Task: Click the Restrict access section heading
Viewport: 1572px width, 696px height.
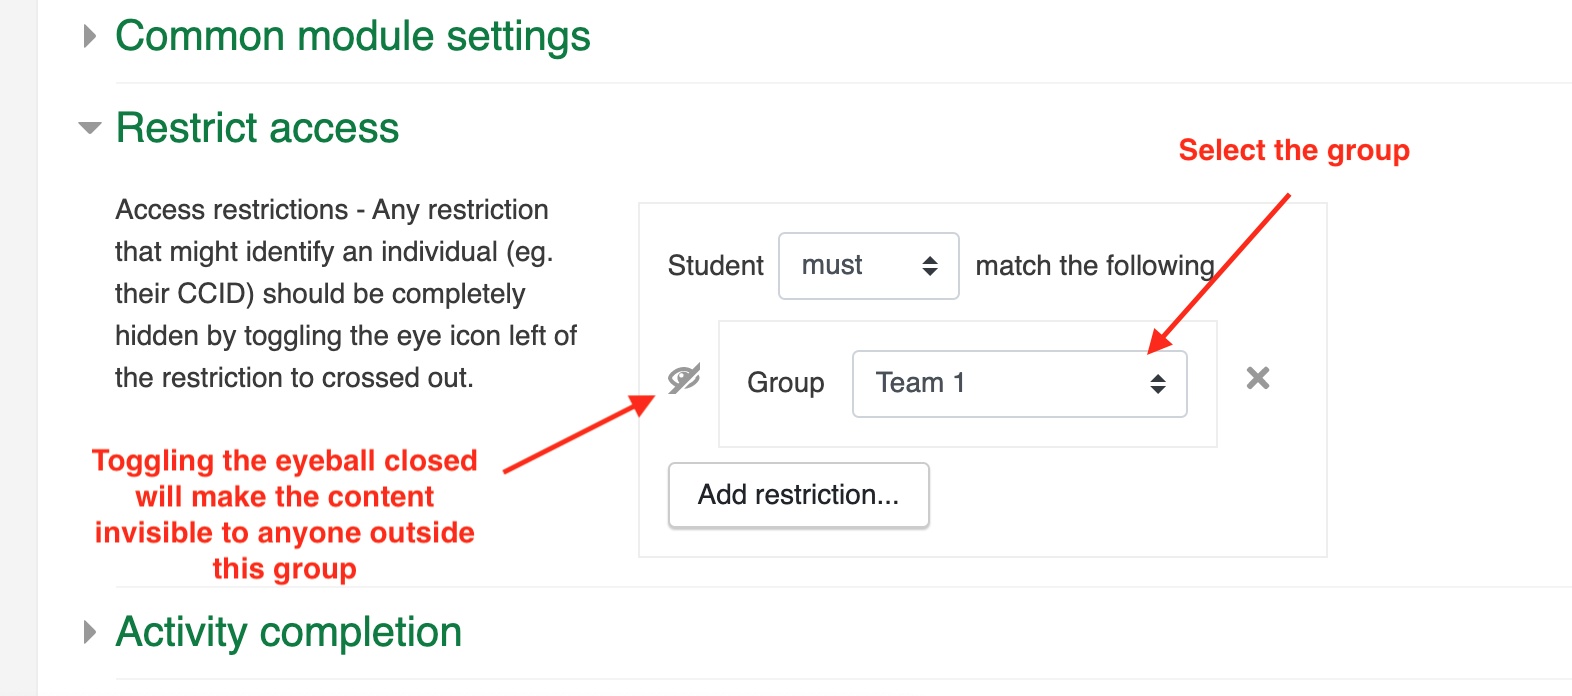Action: click(257, 128)
